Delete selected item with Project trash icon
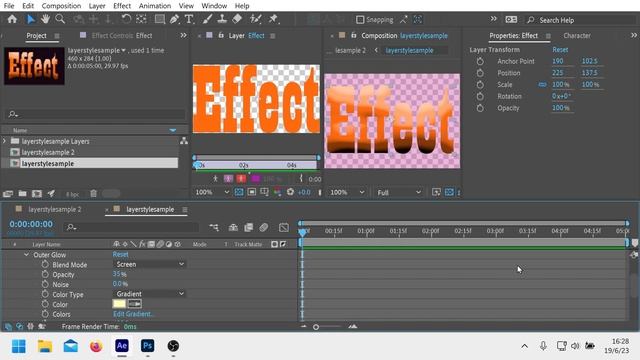 tap(93, 193)
